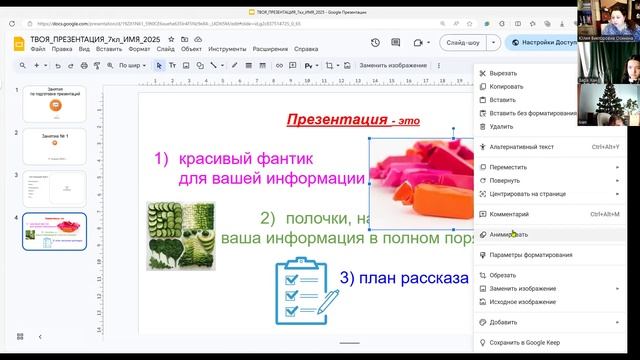Click the 'Презентация' heading text
640x360 pixels.
[x=337, y=120]
